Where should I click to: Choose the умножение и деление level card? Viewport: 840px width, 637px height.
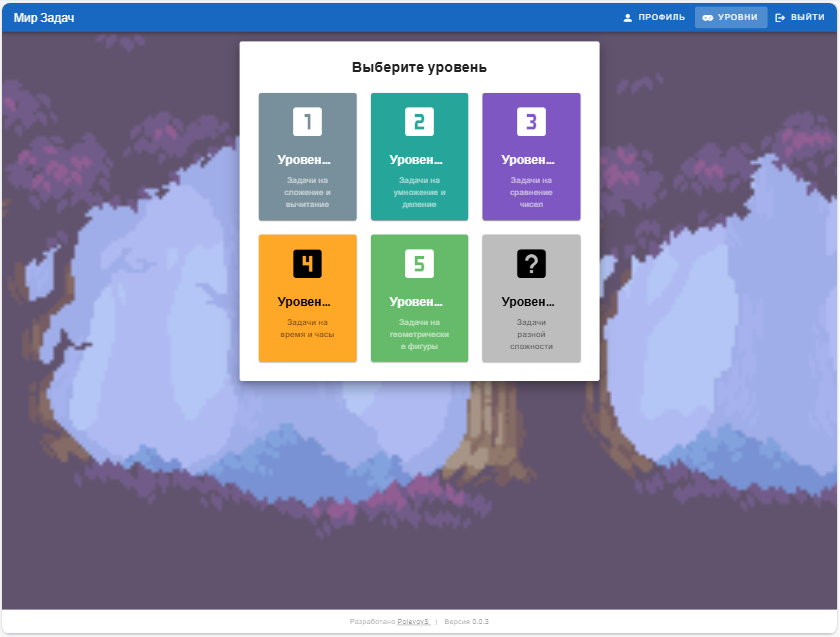(419, 156)
